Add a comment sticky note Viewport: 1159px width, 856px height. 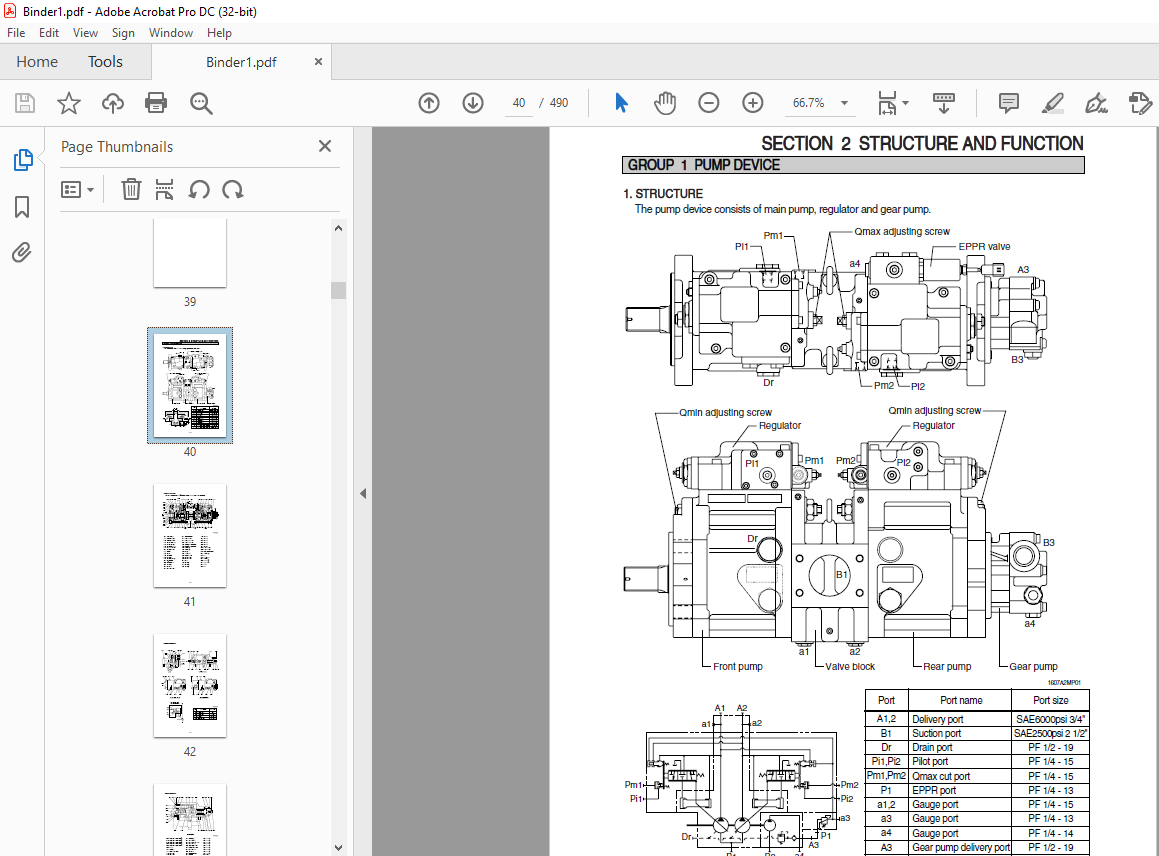[x=1008, y=103]
